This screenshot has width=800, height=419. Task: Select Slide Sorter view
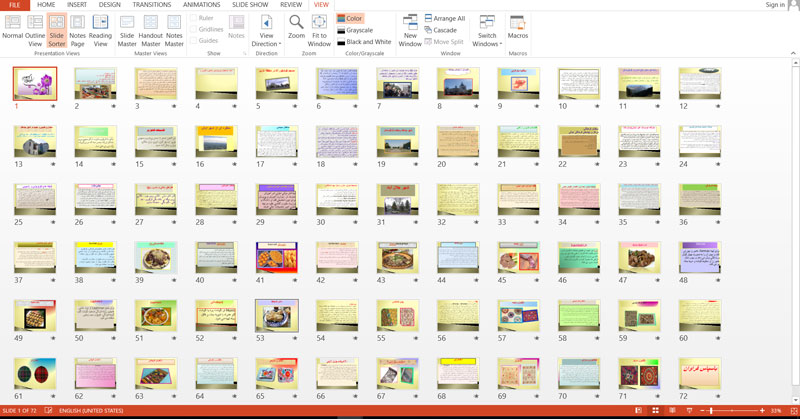pos(57,31)
